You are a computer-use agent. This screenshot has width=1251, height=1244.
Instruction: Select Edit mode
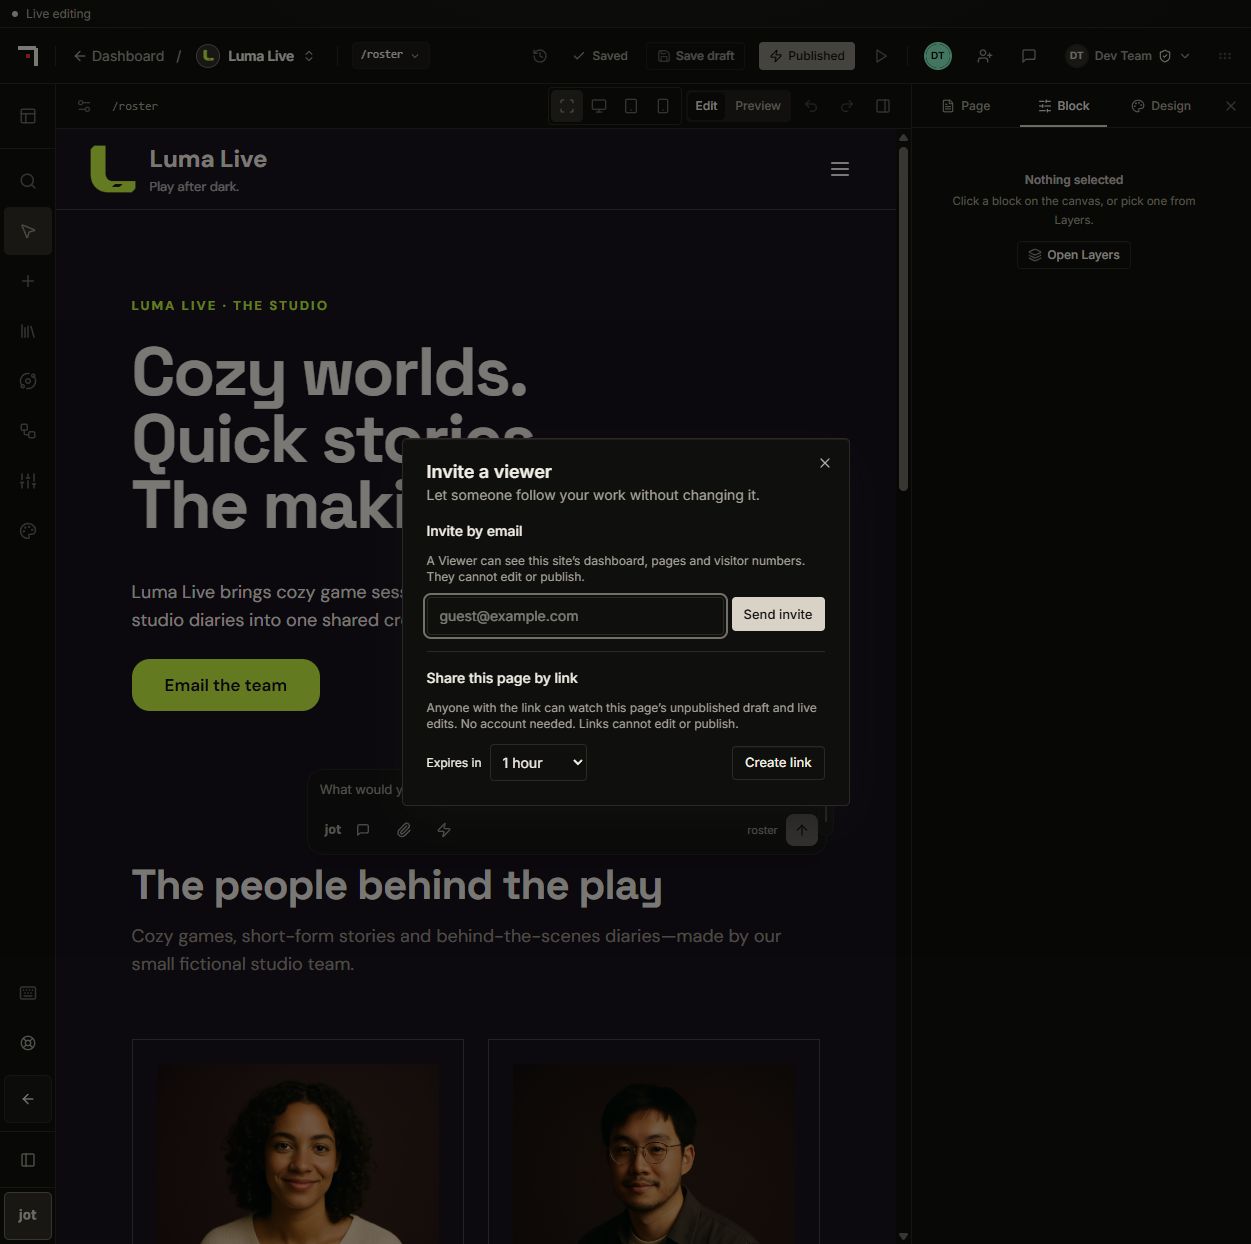pyautogui.click(x=706, y=106)
